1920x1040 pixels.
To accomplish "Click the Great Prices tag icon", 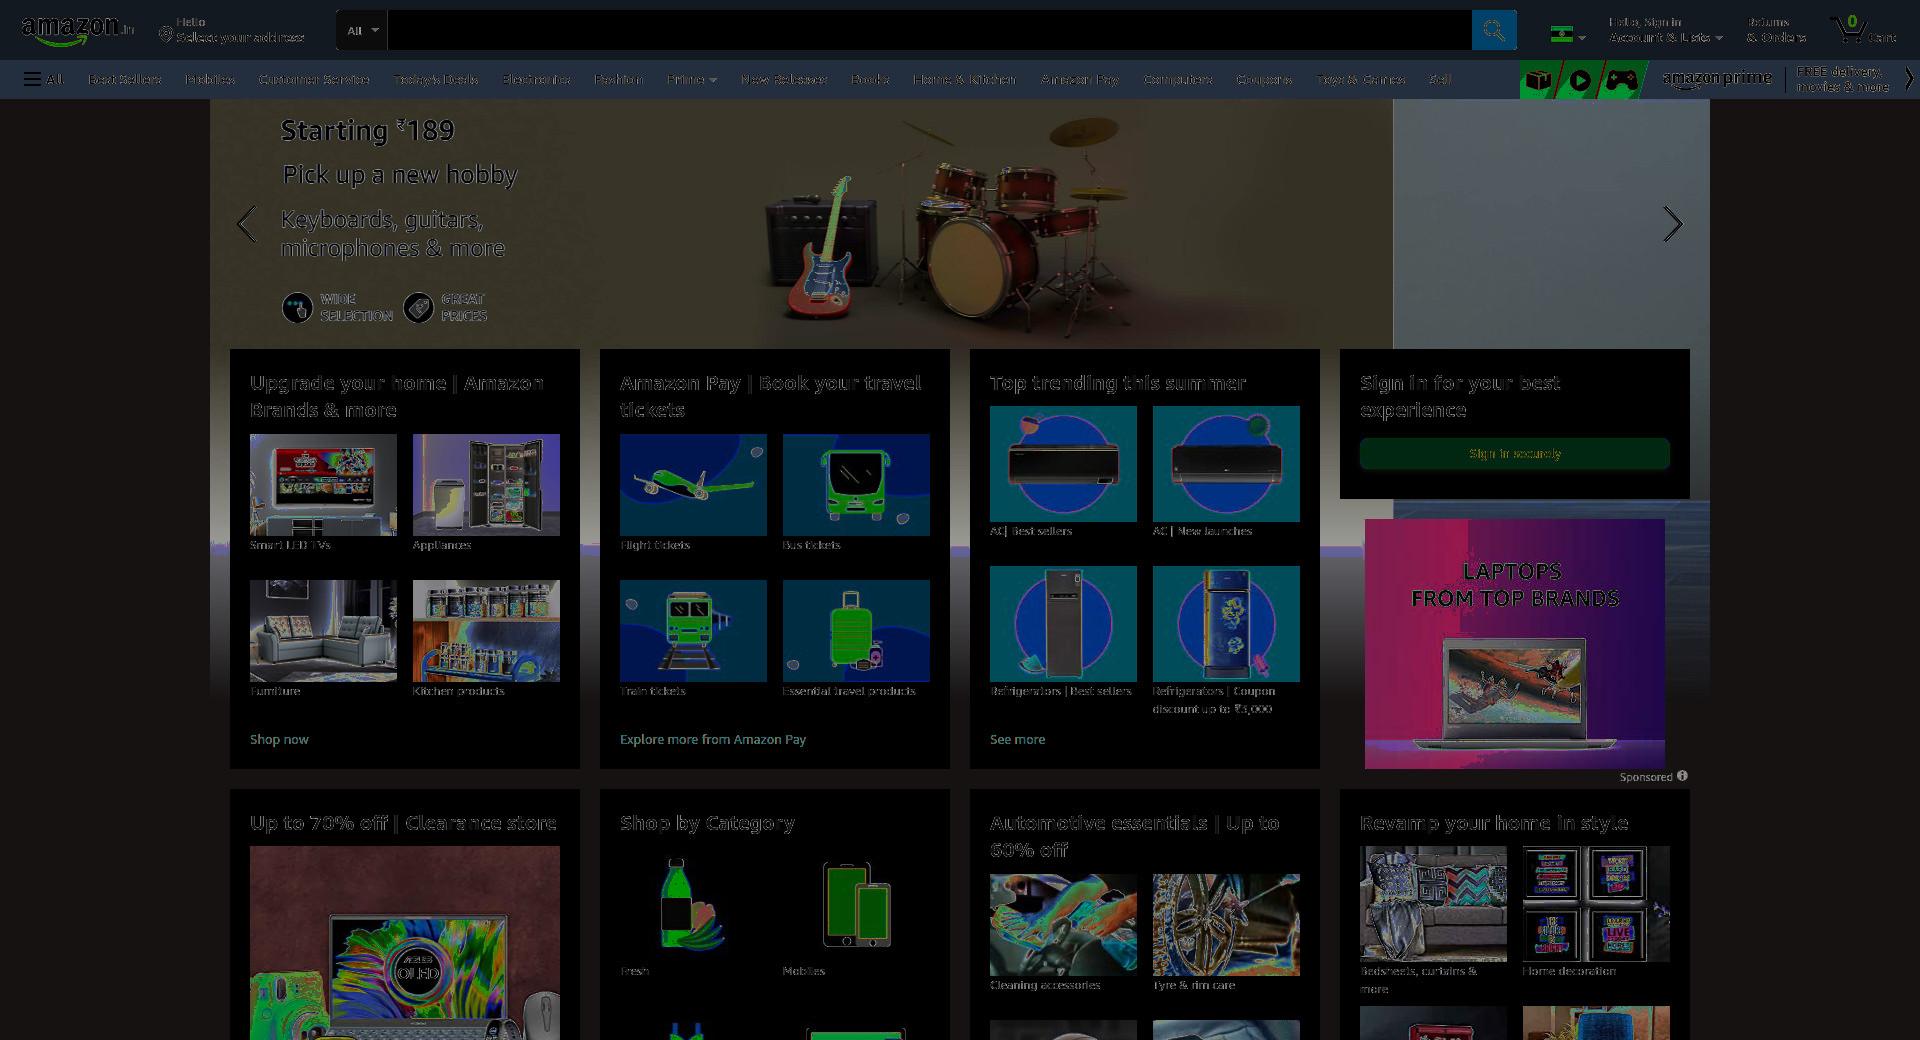I will click(418, 307).
